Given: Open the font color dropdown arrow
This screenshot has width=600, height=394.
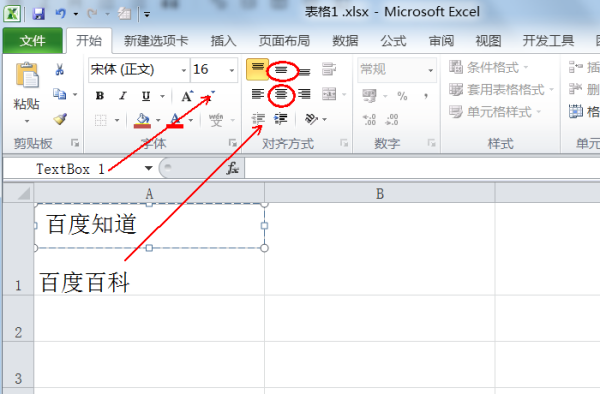Looking at the screenshot, I should [191, 120].
